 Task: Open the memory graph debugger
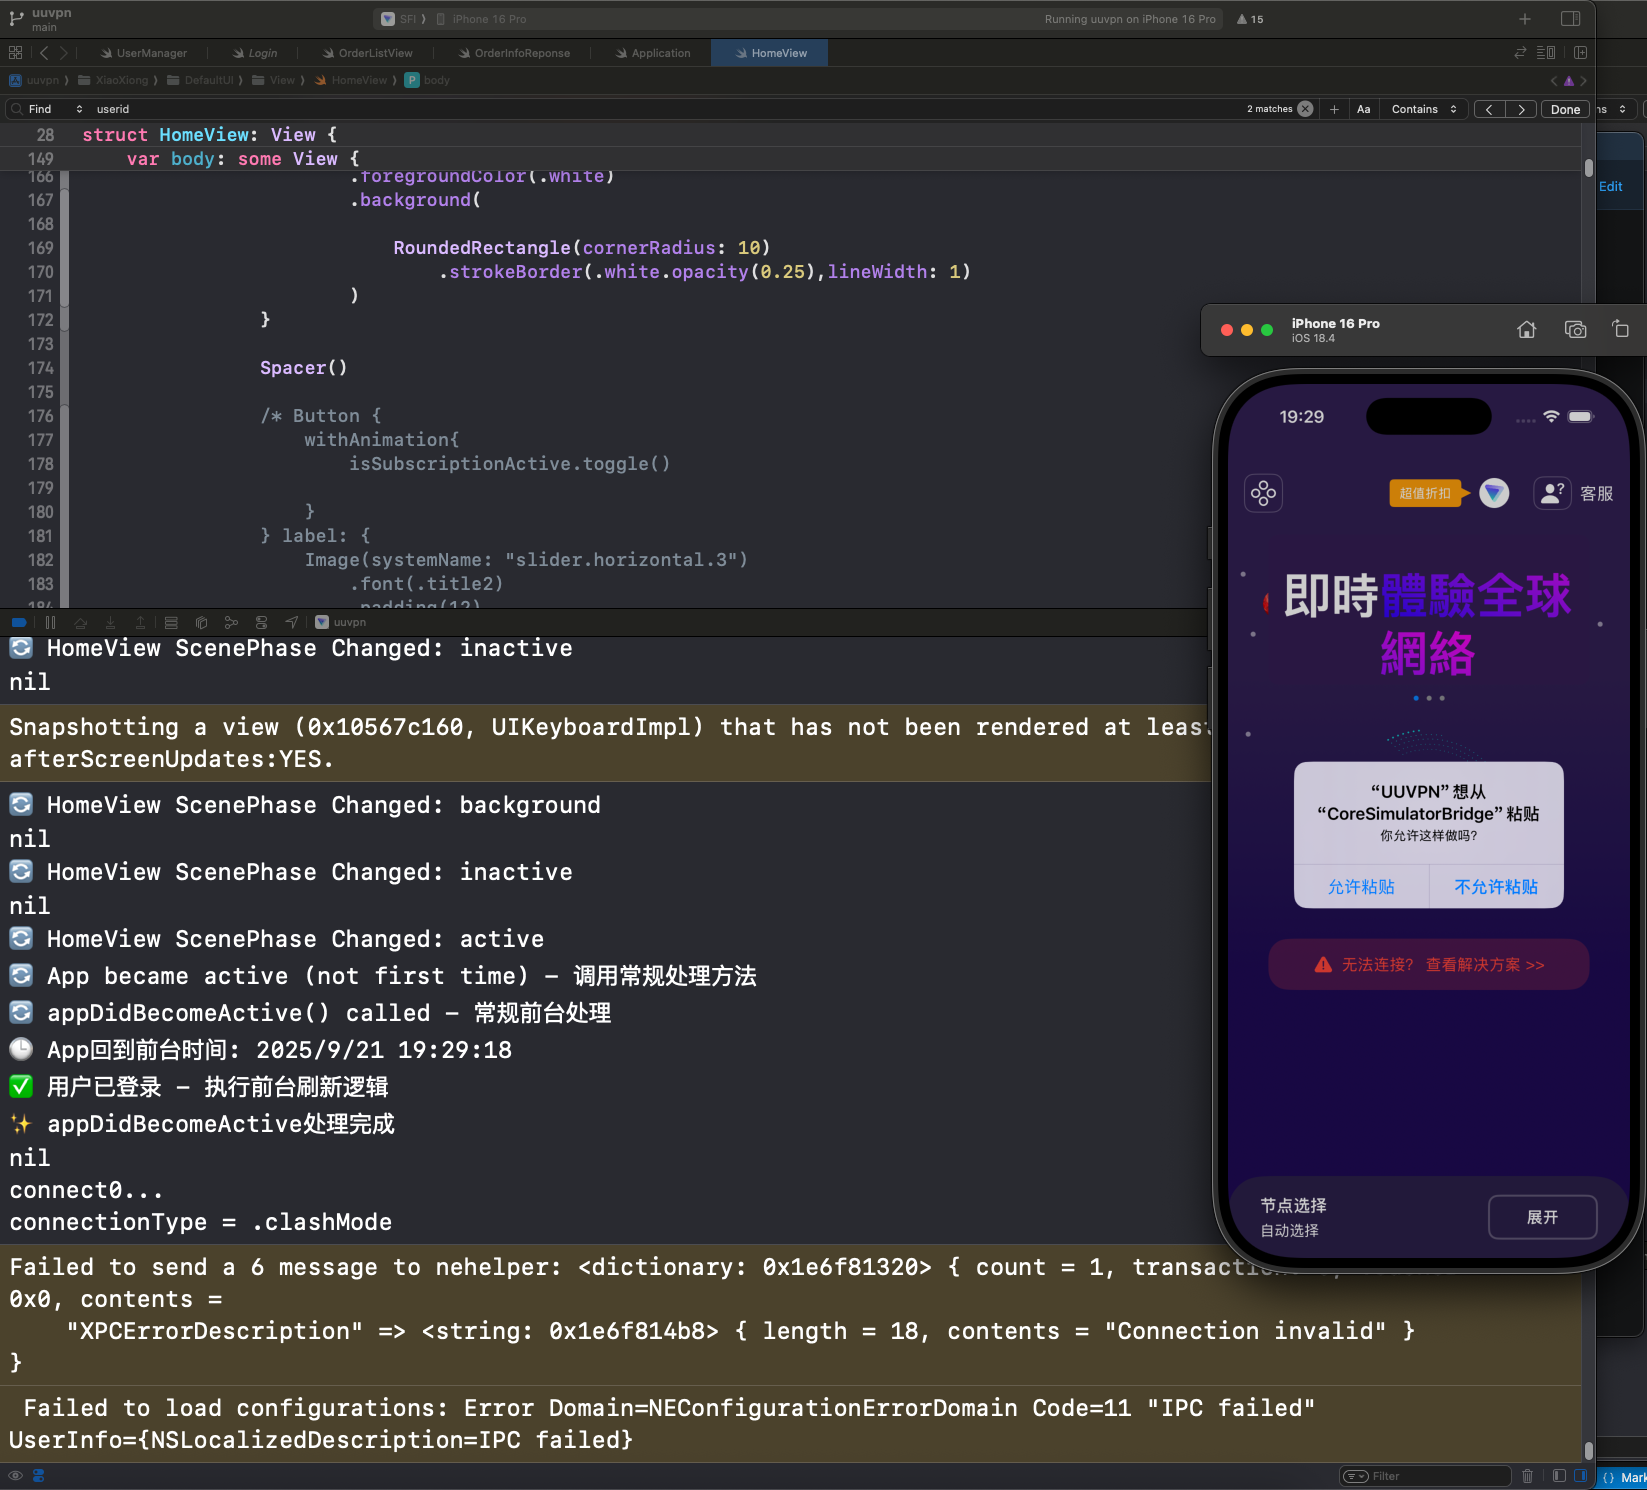coord(231,622)
